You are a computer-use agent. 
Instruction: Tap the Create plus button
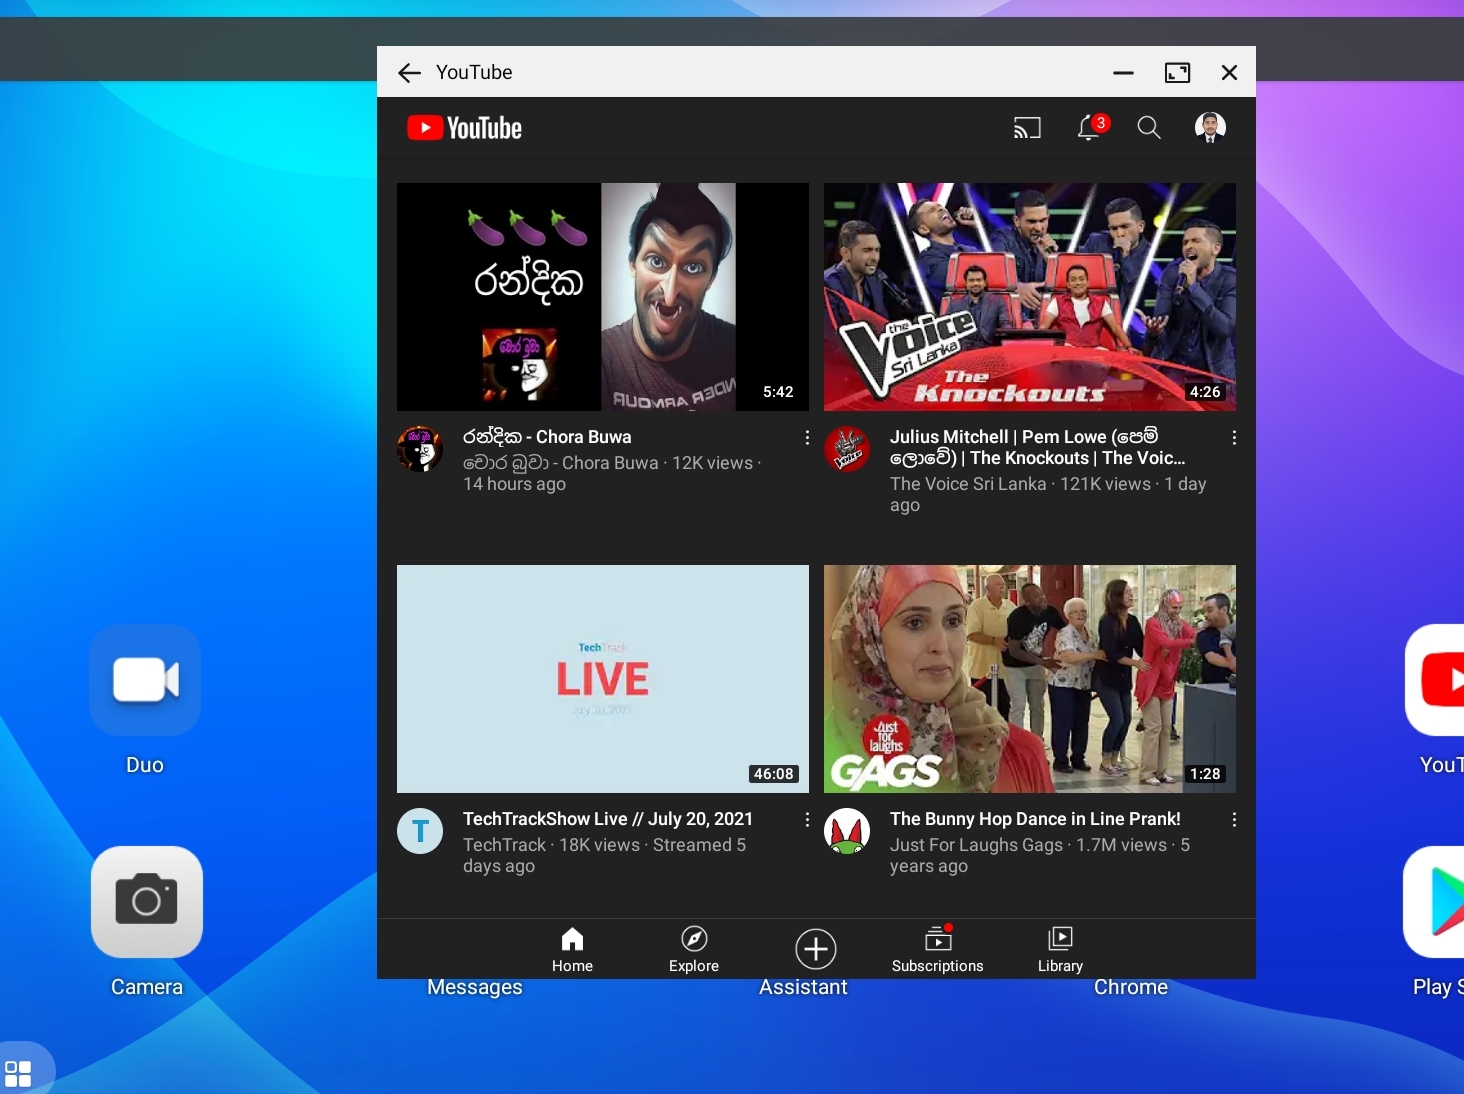(816, 949)
